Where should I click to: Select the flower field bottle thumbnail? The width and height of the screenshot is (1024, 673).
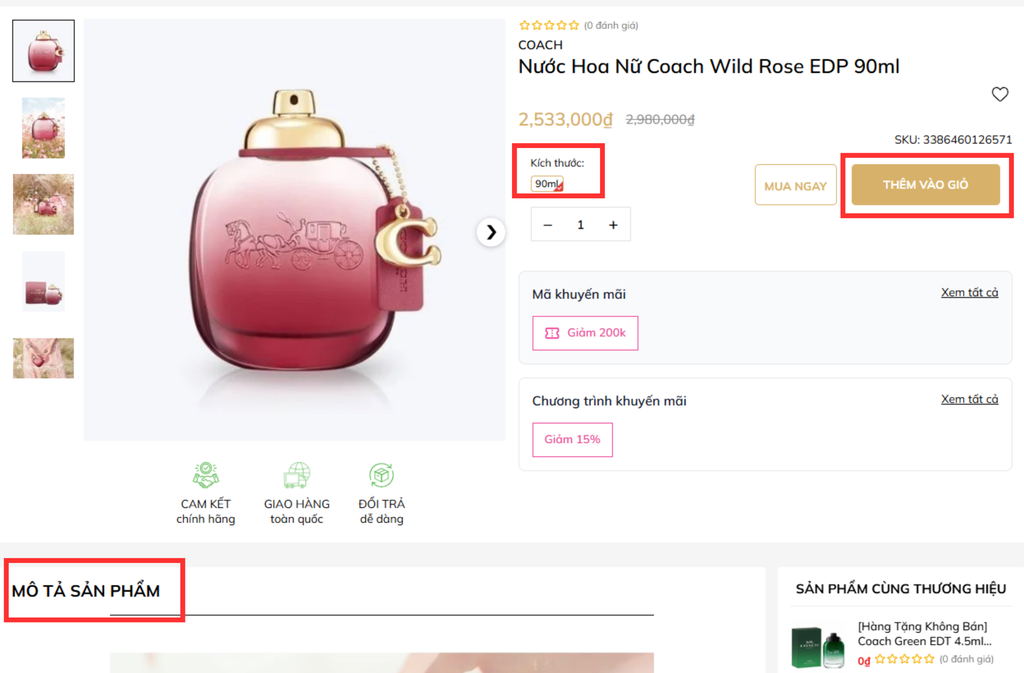pyautogui.click(x=44, y=128)
